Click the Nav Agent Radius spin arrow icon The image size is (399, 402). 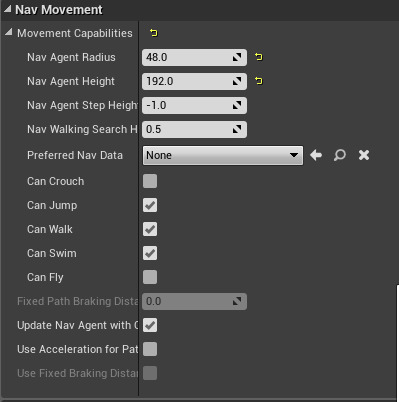pyautogui.click(x=237, y=57)
